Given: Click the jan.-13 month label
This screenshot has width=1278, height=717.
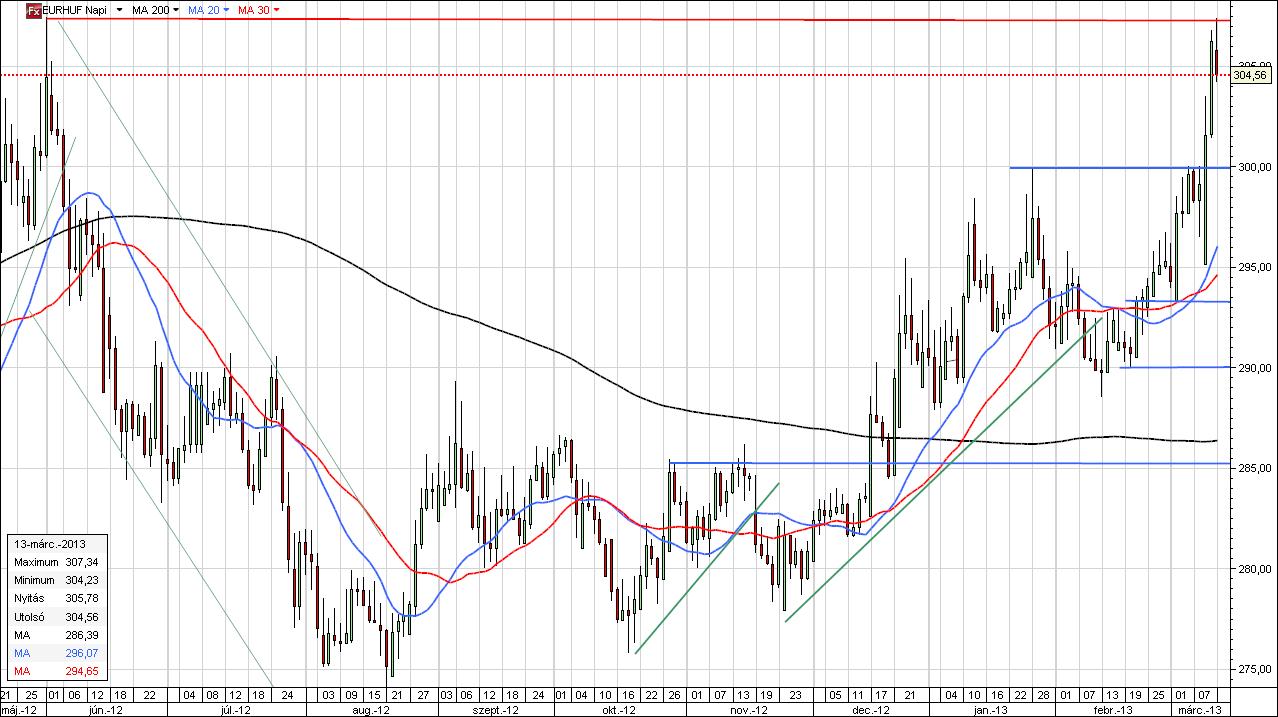Looking at the screenshot, I should tap(990, 709).
